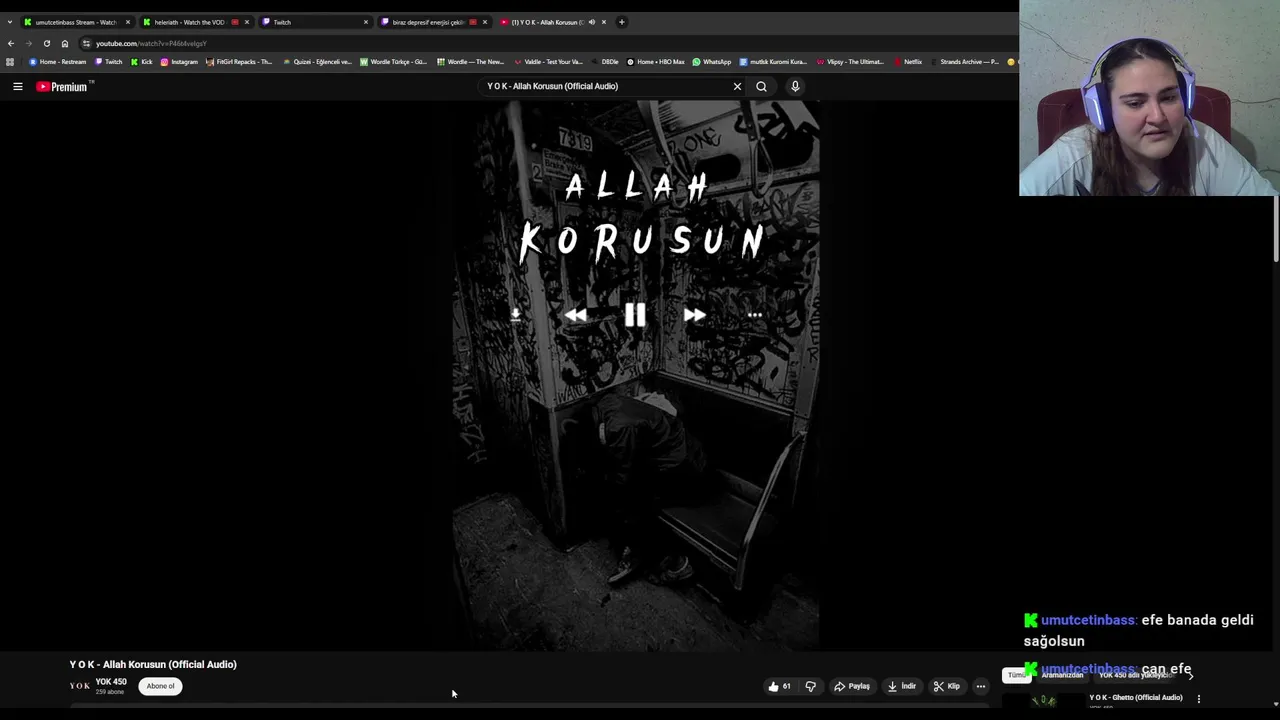Click the browser home icon
1280x720 pixels.
[x=65, y=43]
